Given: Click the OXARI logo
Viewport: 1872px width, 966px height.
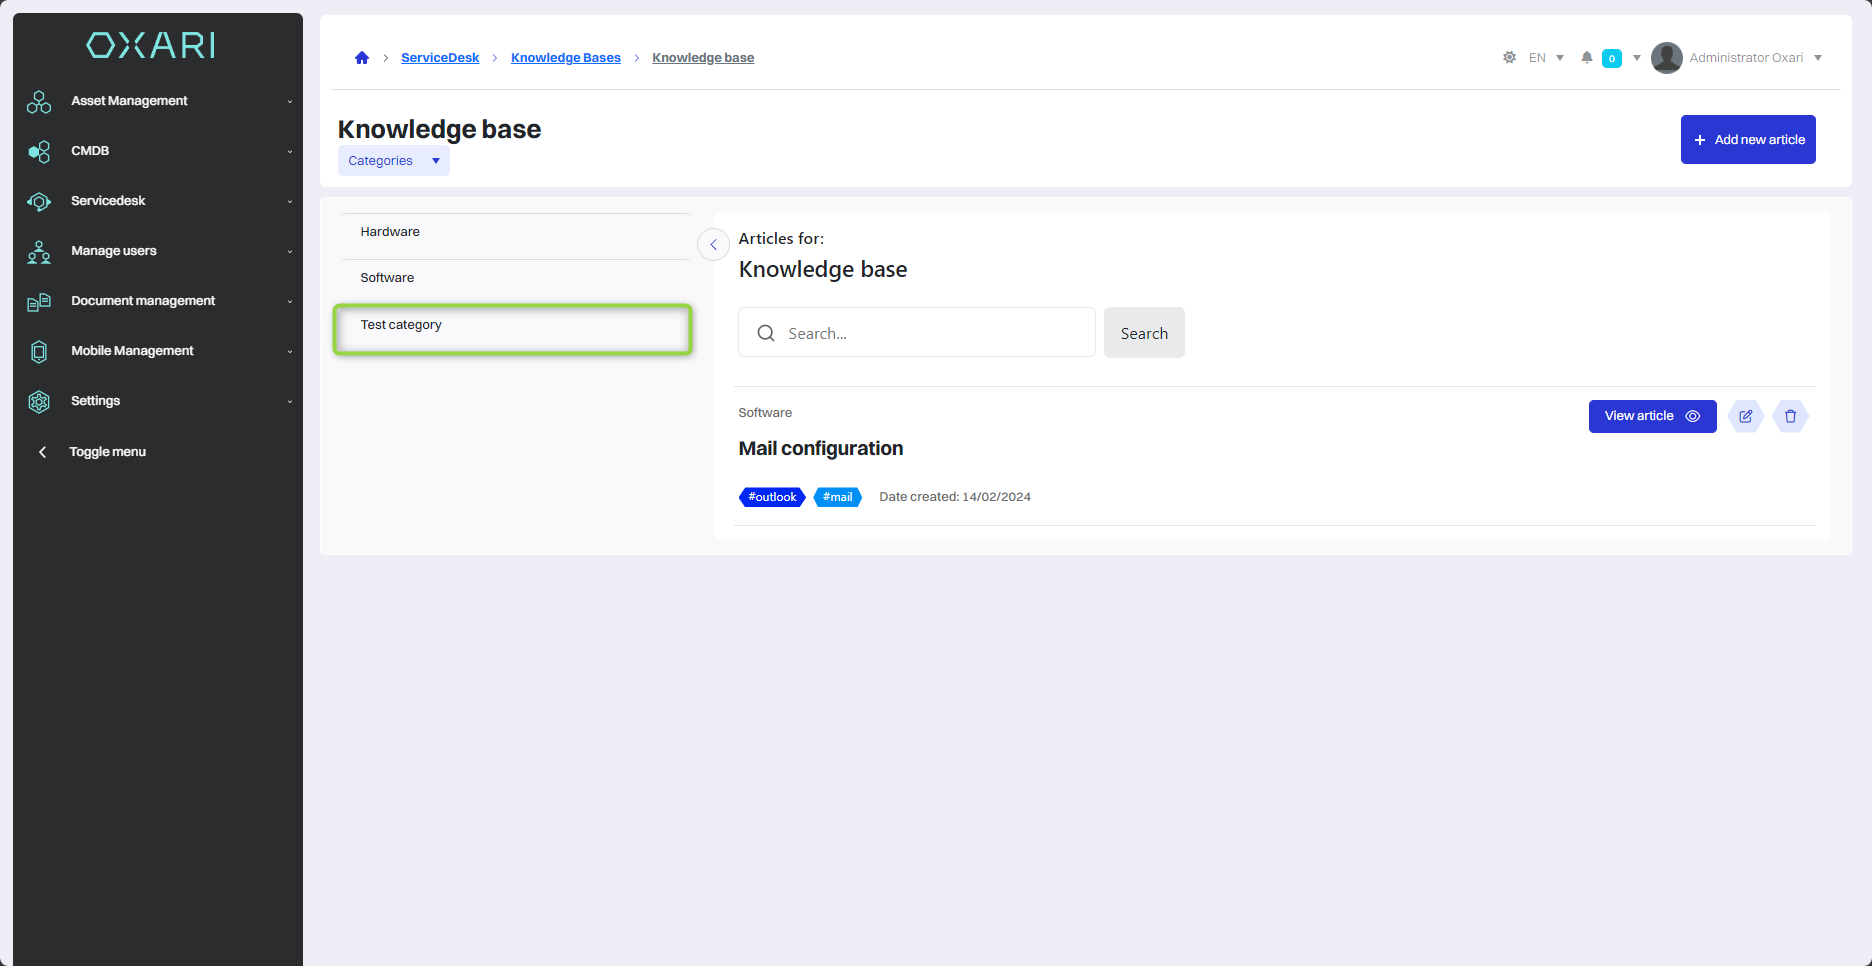Looking at the screenshot, I should 151,45.
